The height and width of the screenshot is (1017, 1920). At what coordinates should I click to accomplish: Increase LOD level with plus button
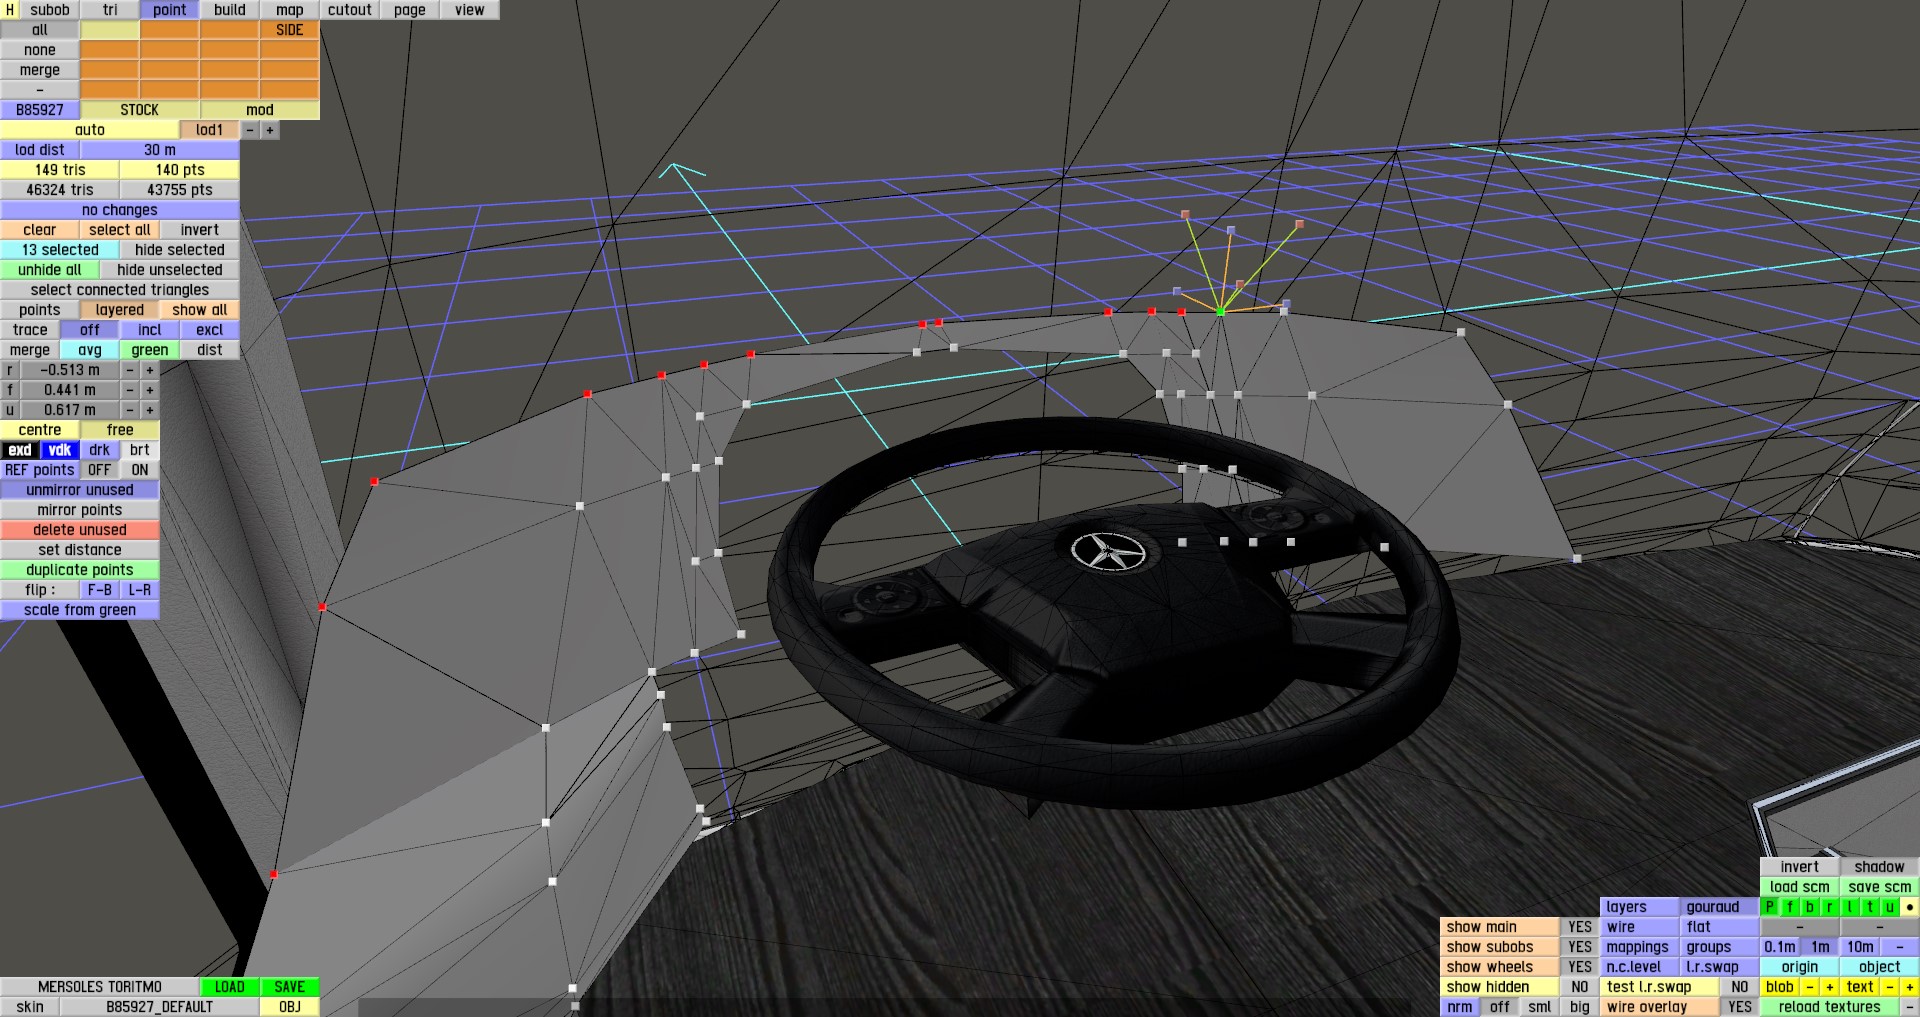[270, 130]
